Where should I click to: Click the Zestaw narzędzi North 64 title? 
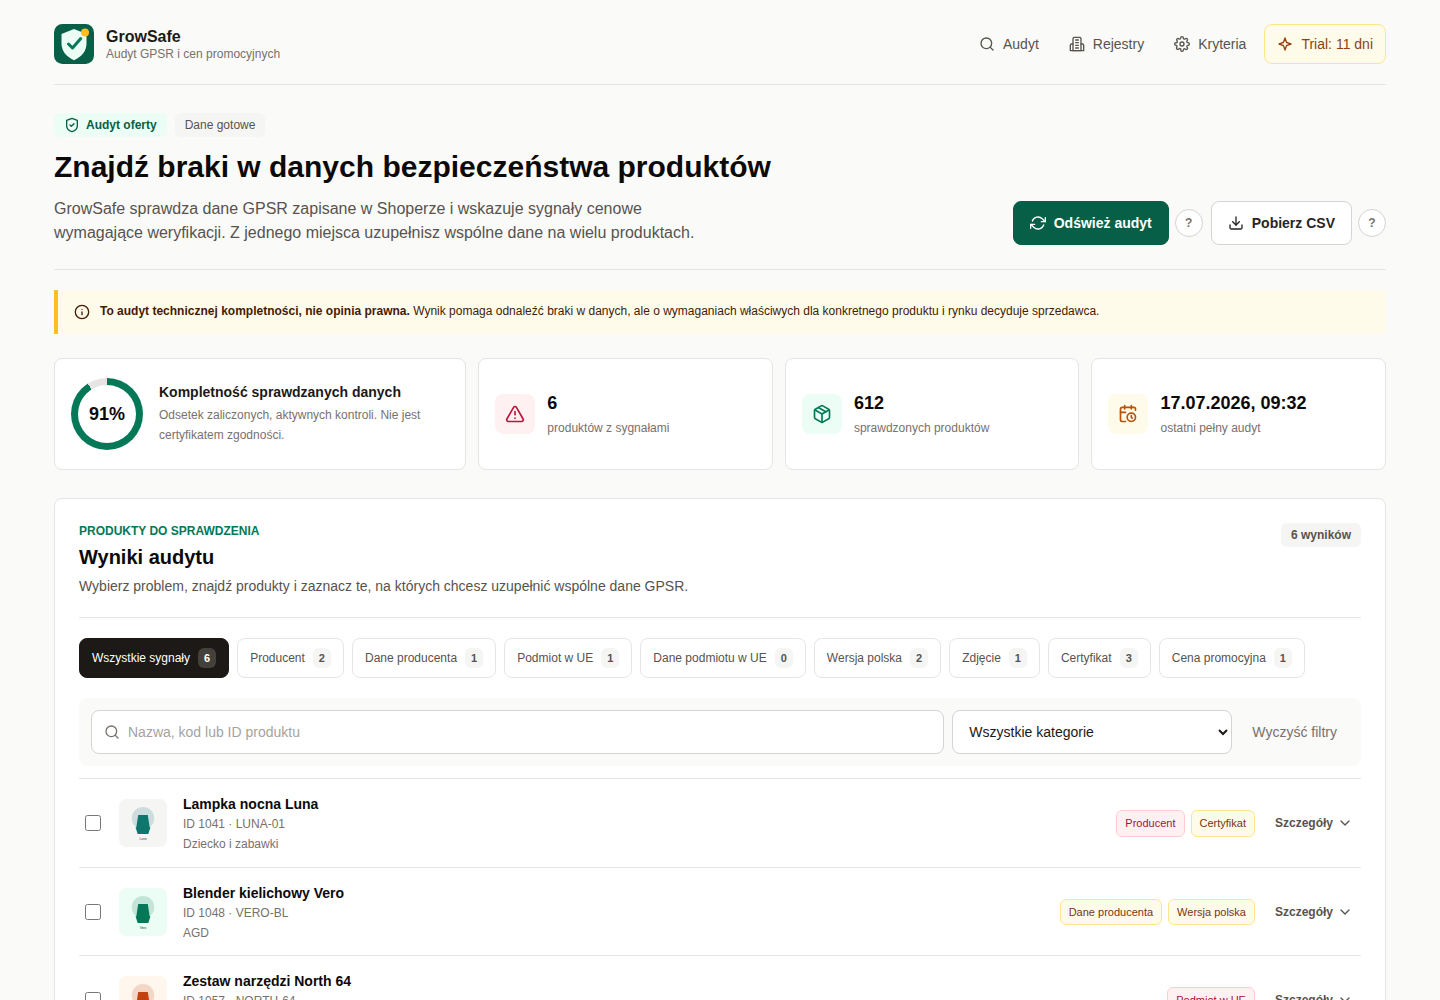(x=267, y=981)
